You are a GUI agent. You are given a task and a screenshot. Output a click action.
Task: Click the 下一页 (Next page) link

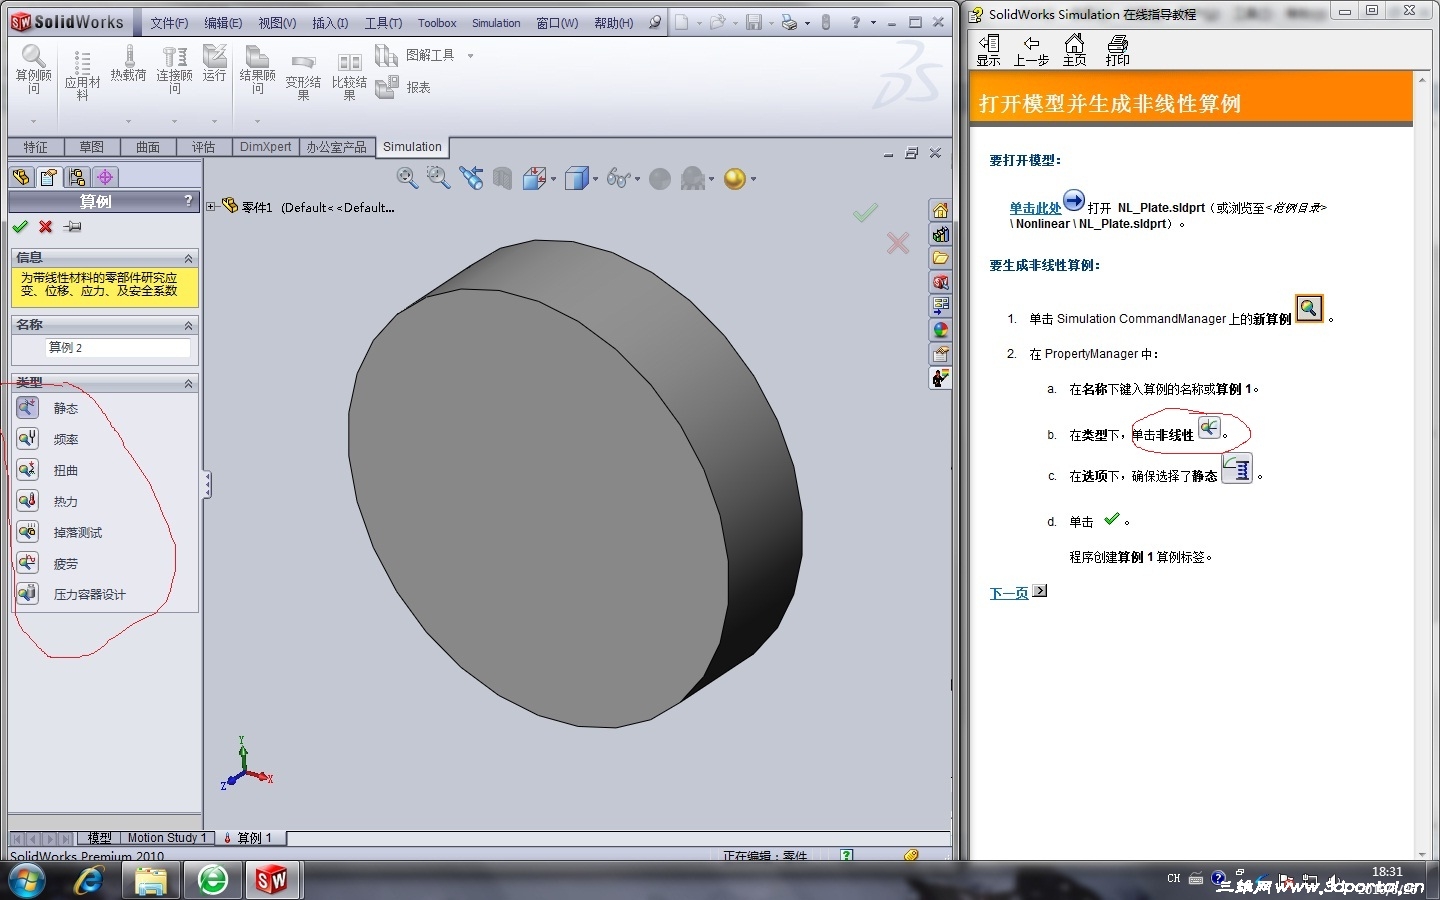coord(1008,593)
